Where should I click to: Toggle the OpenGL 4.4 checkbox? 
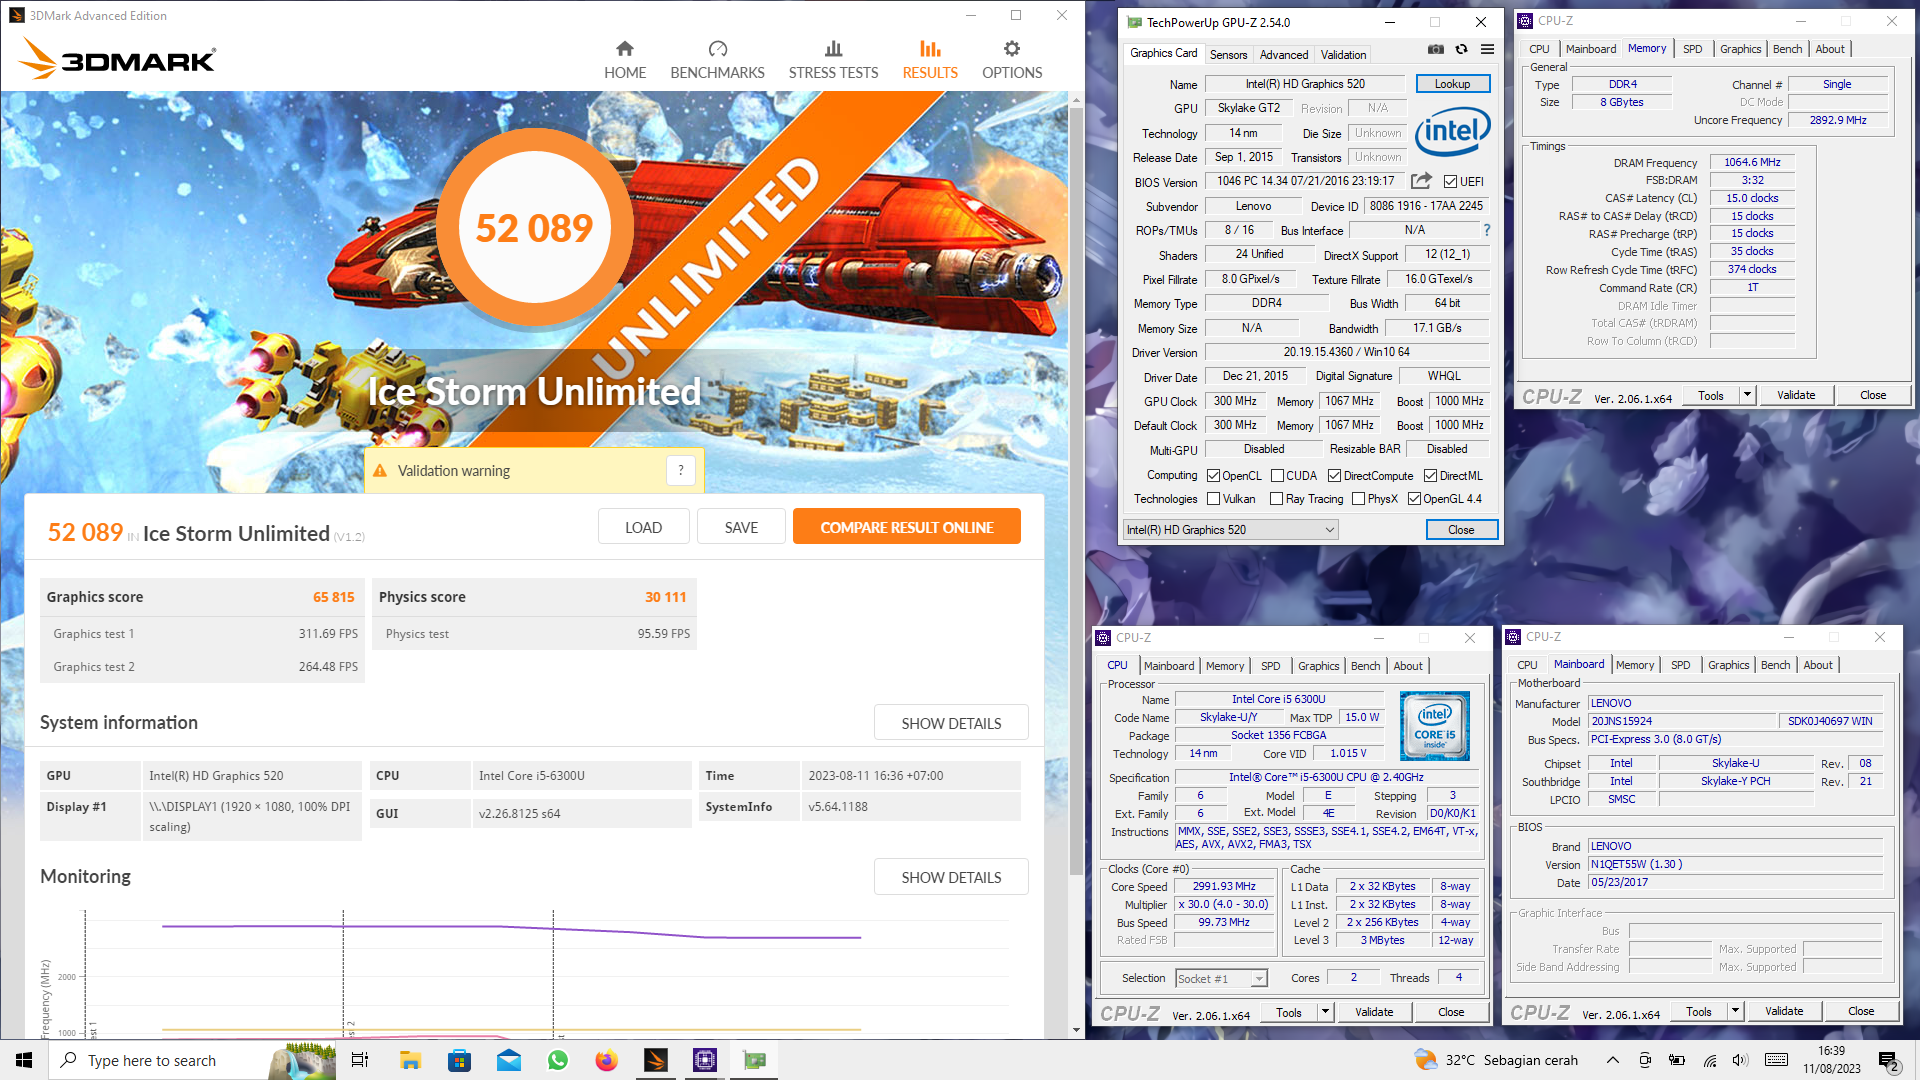tap(1414, 499)
